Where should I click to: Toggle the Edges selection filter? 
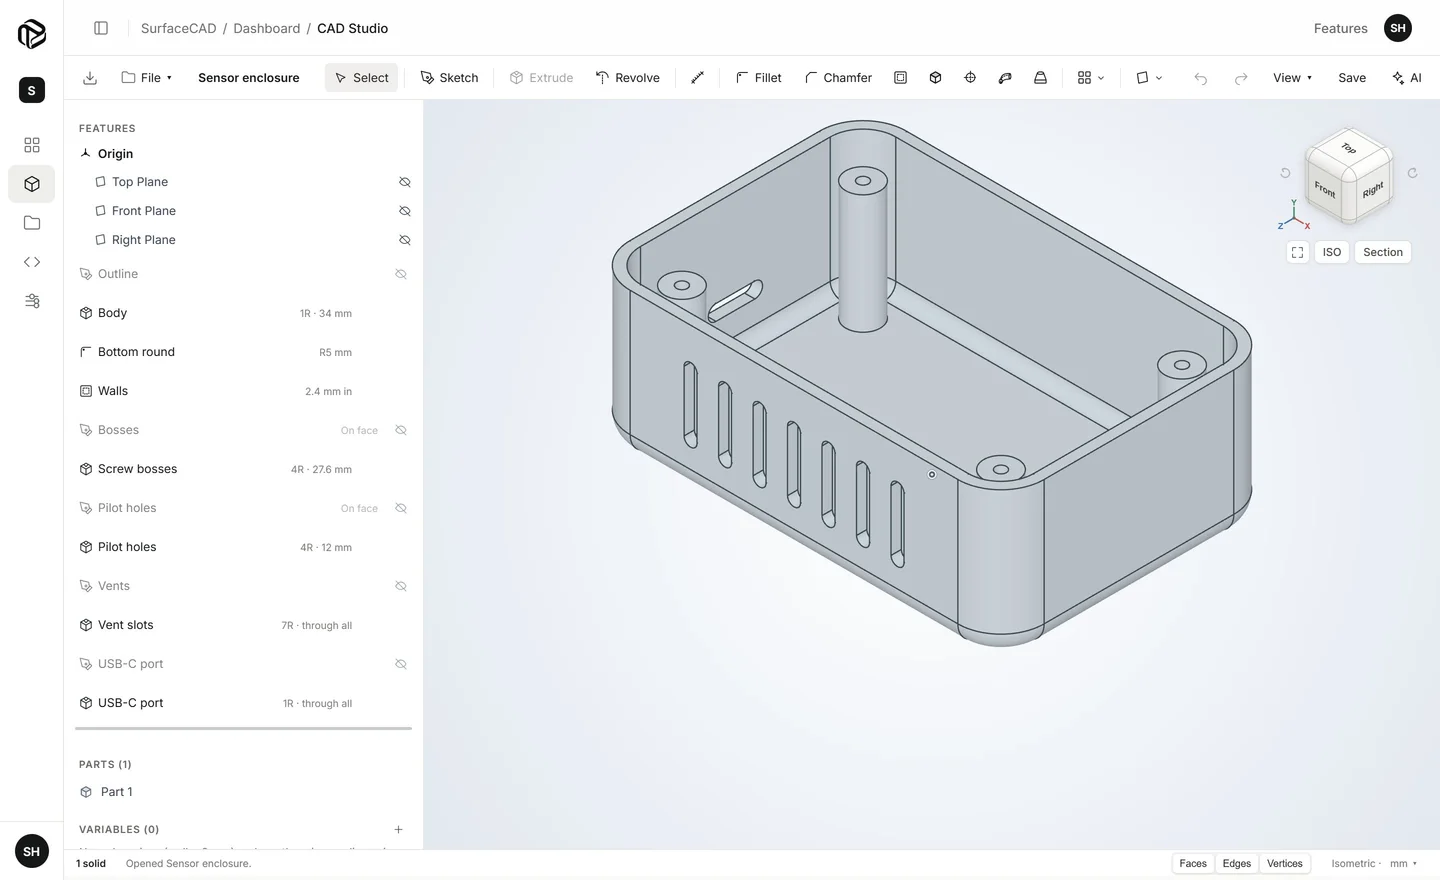(1237, 863)
